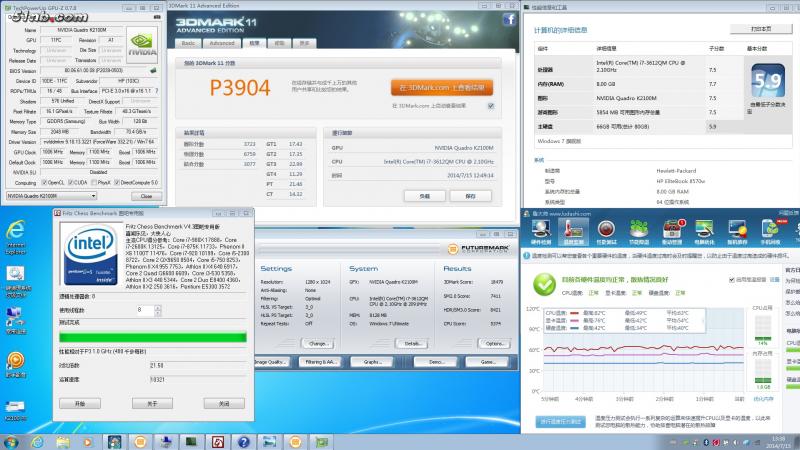This screenshot has height=450, width=800.
Task: Click the Bus Interface question mark in GPU-Z
Action: tap(157, 91)
